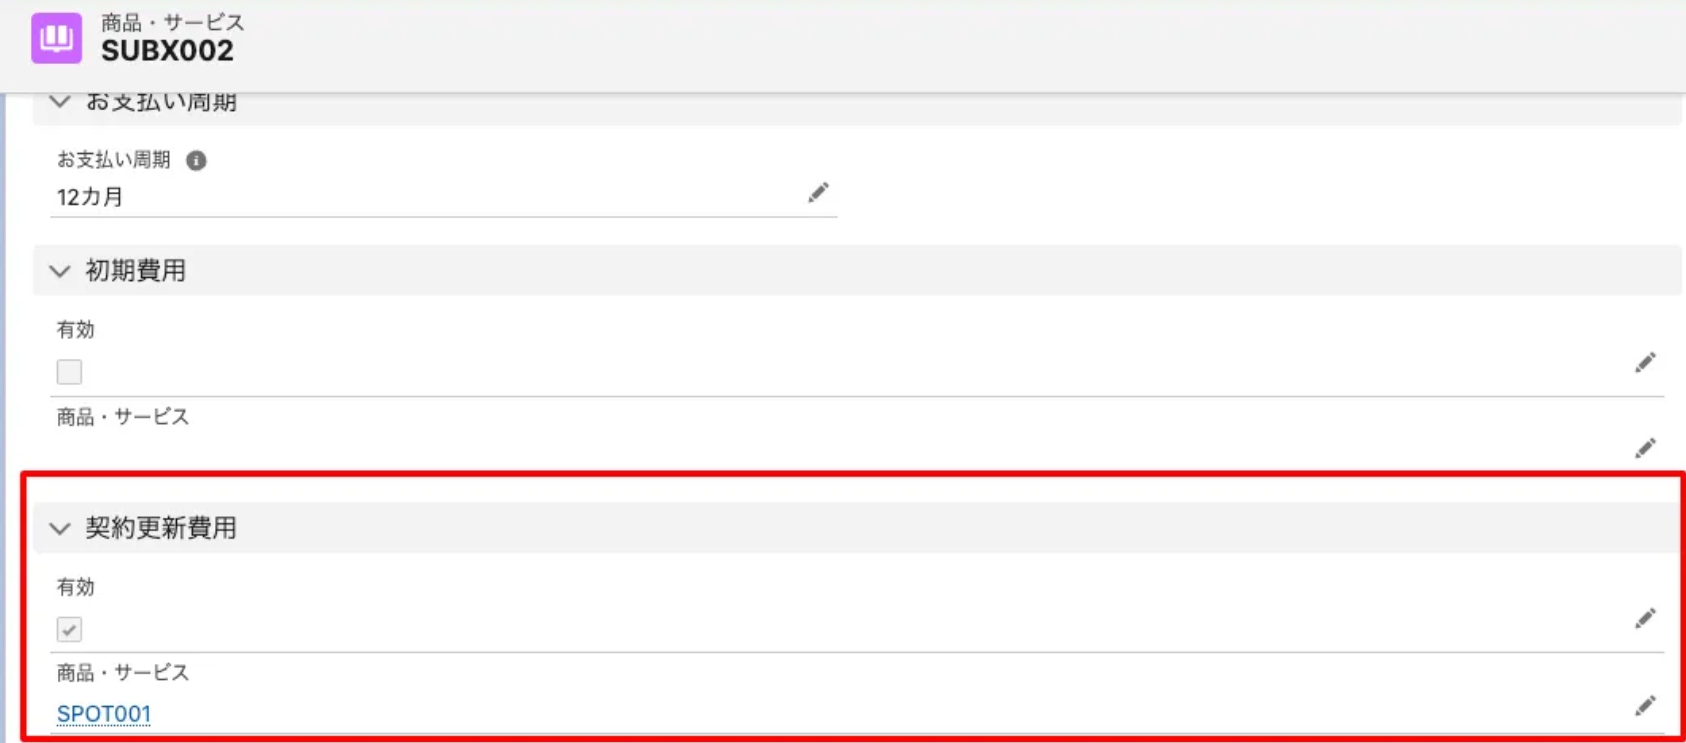Click the SUBX002 record title
Screen dimensions: 1686x743
167,51
